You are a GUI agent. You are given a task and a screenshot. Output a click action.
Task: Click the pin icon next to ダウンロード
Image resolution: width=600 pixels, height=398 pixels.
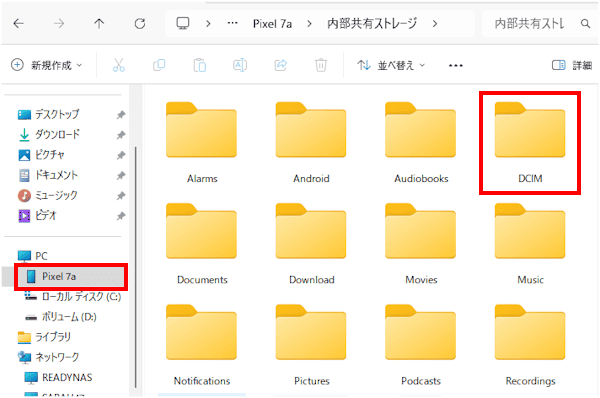point(121,135)
